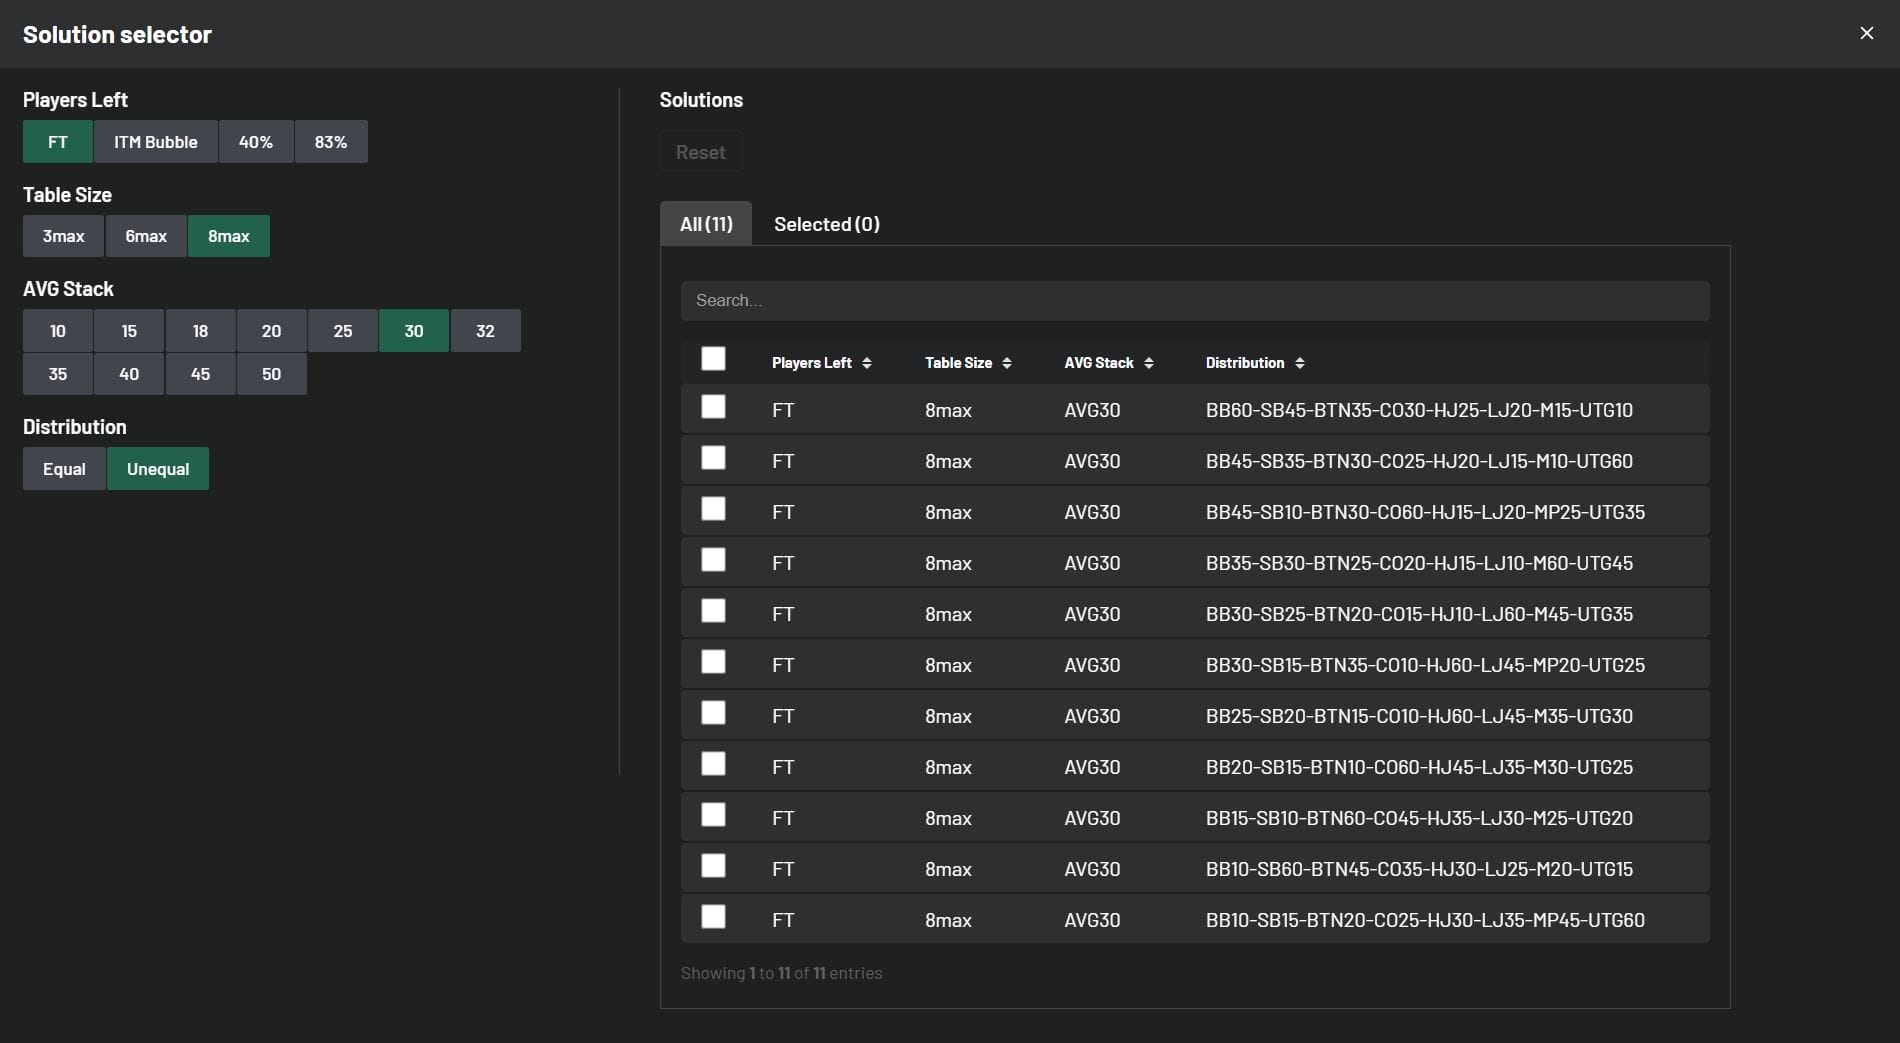The height and width of the screenshot is (1043, 1900).
Task: Click the Reset button
Action: point(700,152)
